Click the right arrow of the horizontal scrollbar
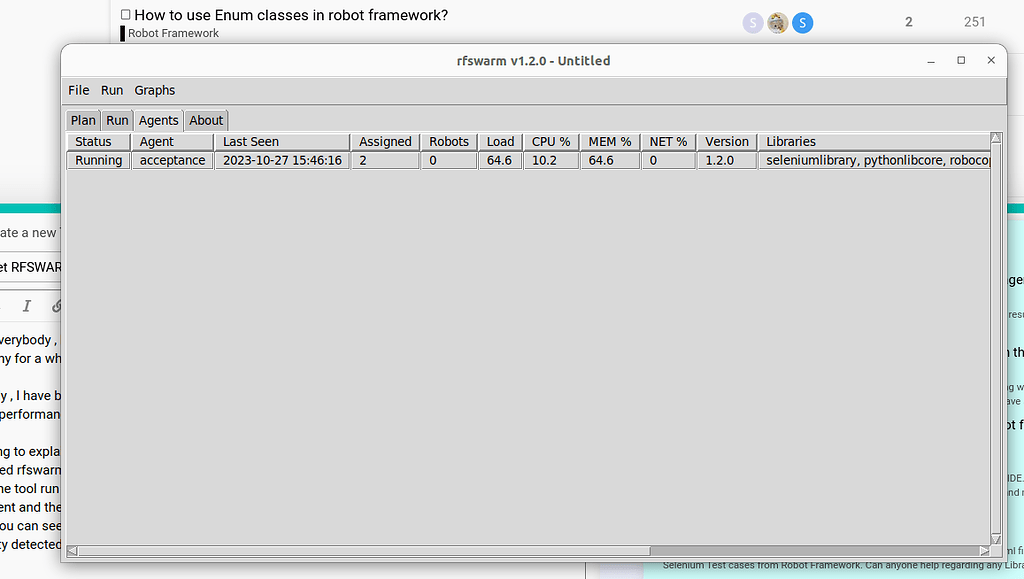This screenshot has width=1024, height=579. coord(984,550)
